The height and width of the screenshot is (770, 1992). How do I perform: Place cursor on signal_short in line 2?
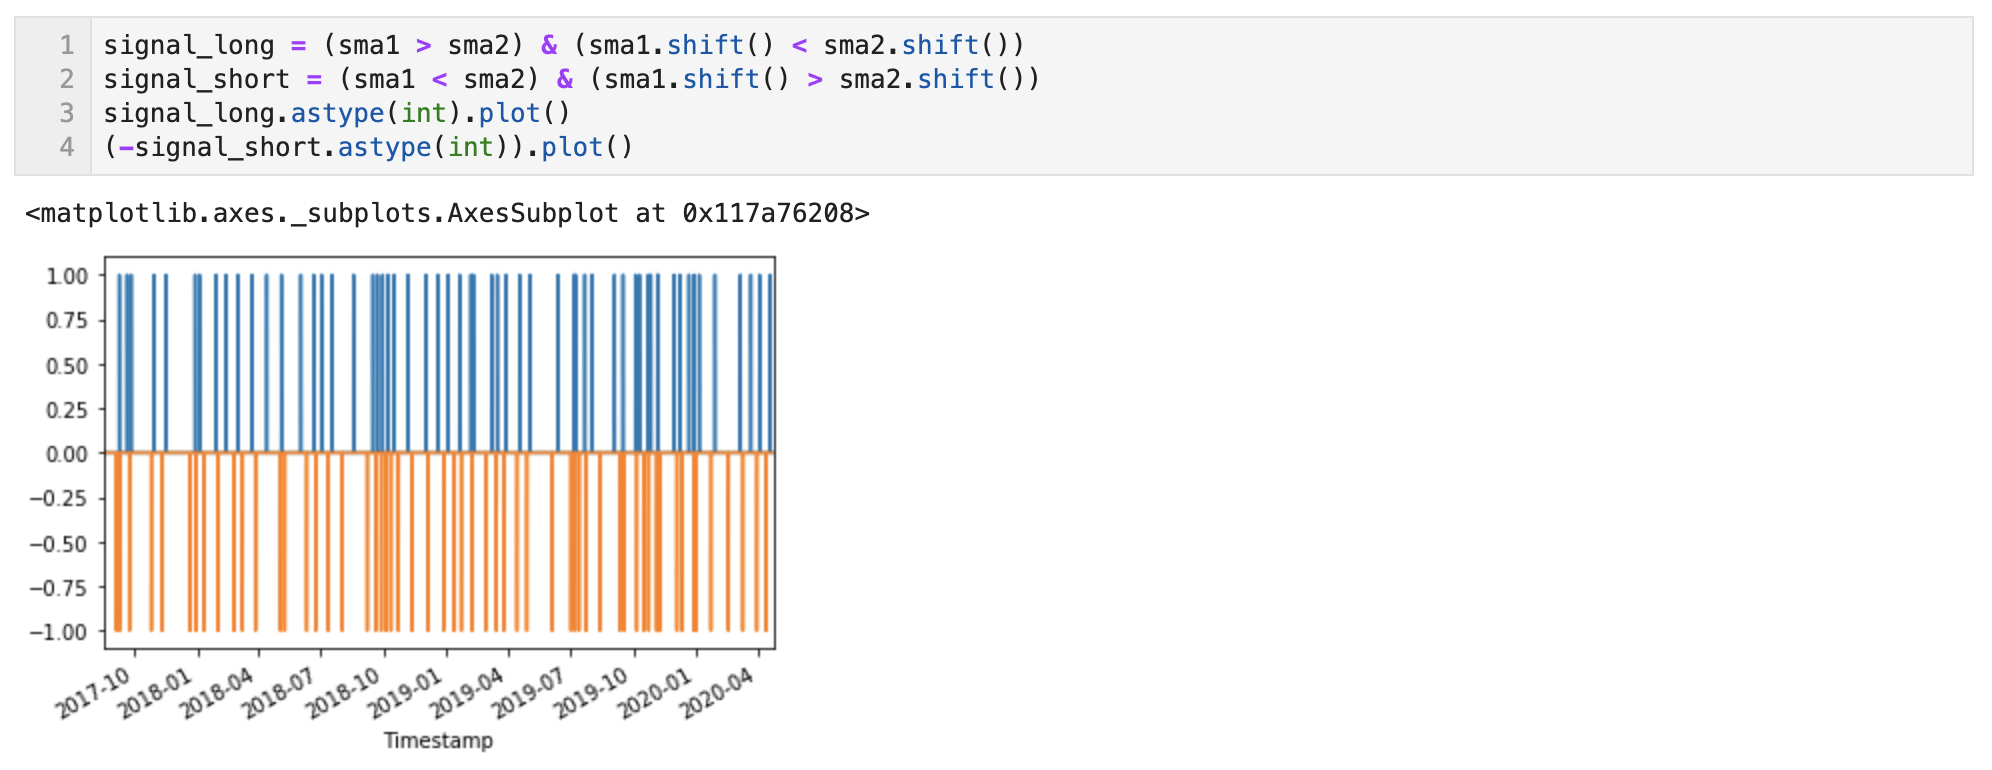pyautogui.click(x=196, y=79)
